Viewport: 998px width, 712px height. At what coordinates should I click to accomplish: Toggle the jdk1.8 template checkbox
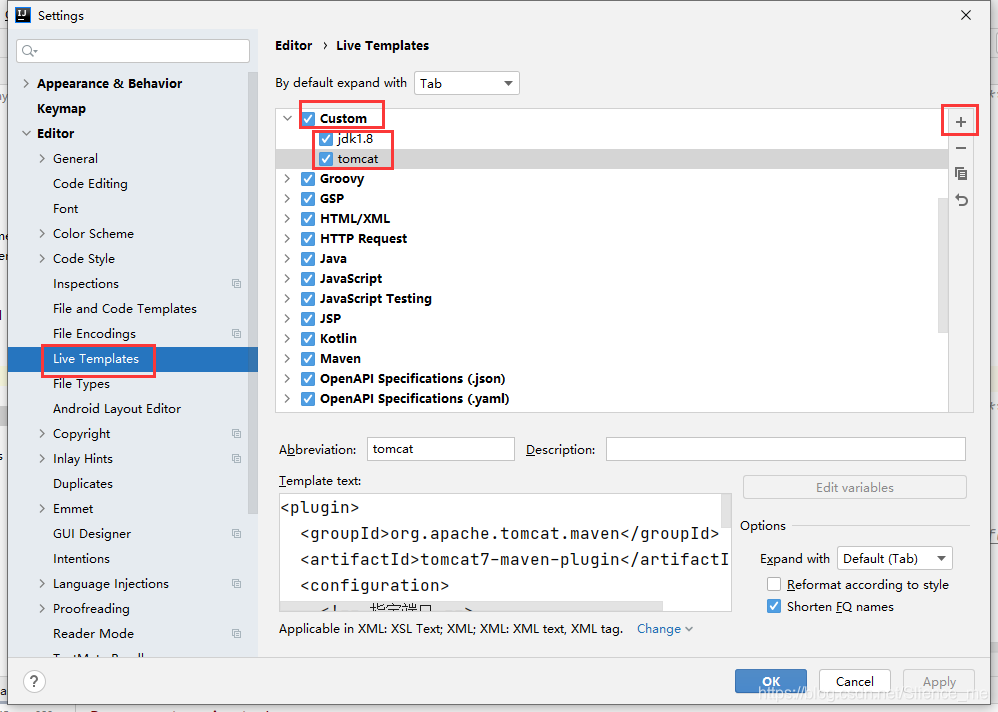tap(326, 139)
